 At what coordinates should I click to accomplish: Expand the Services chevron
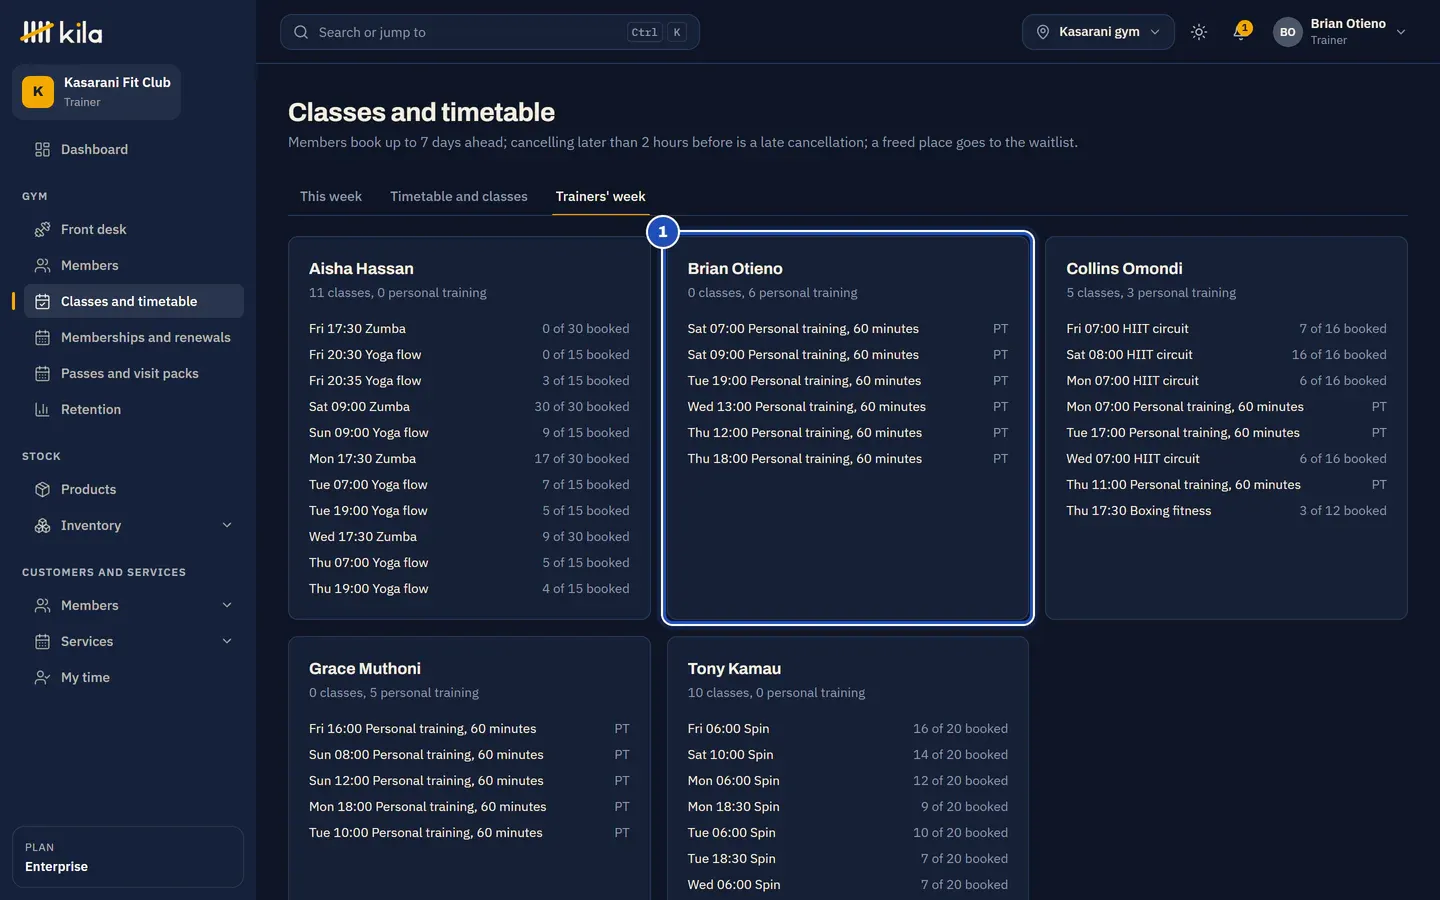click(x=227, y=641)
